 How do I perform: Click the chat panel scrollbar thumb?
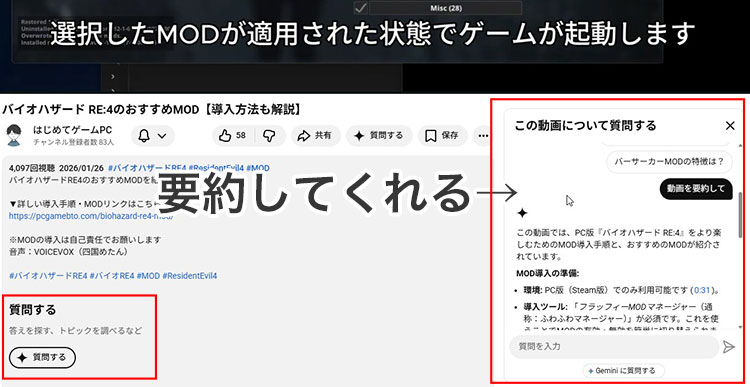(741, 216)
